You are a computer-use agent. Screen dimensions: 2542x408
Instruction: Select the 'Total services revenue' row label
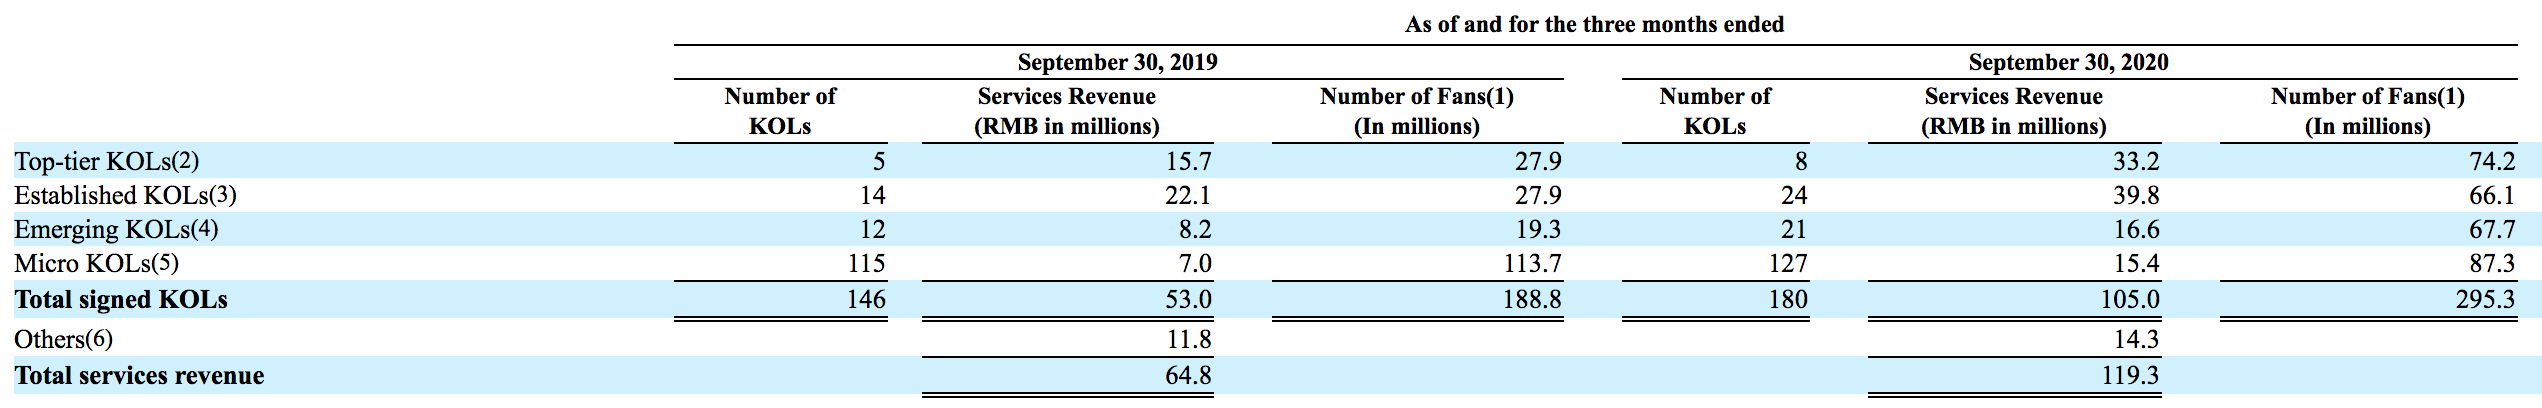pos(139,376)
